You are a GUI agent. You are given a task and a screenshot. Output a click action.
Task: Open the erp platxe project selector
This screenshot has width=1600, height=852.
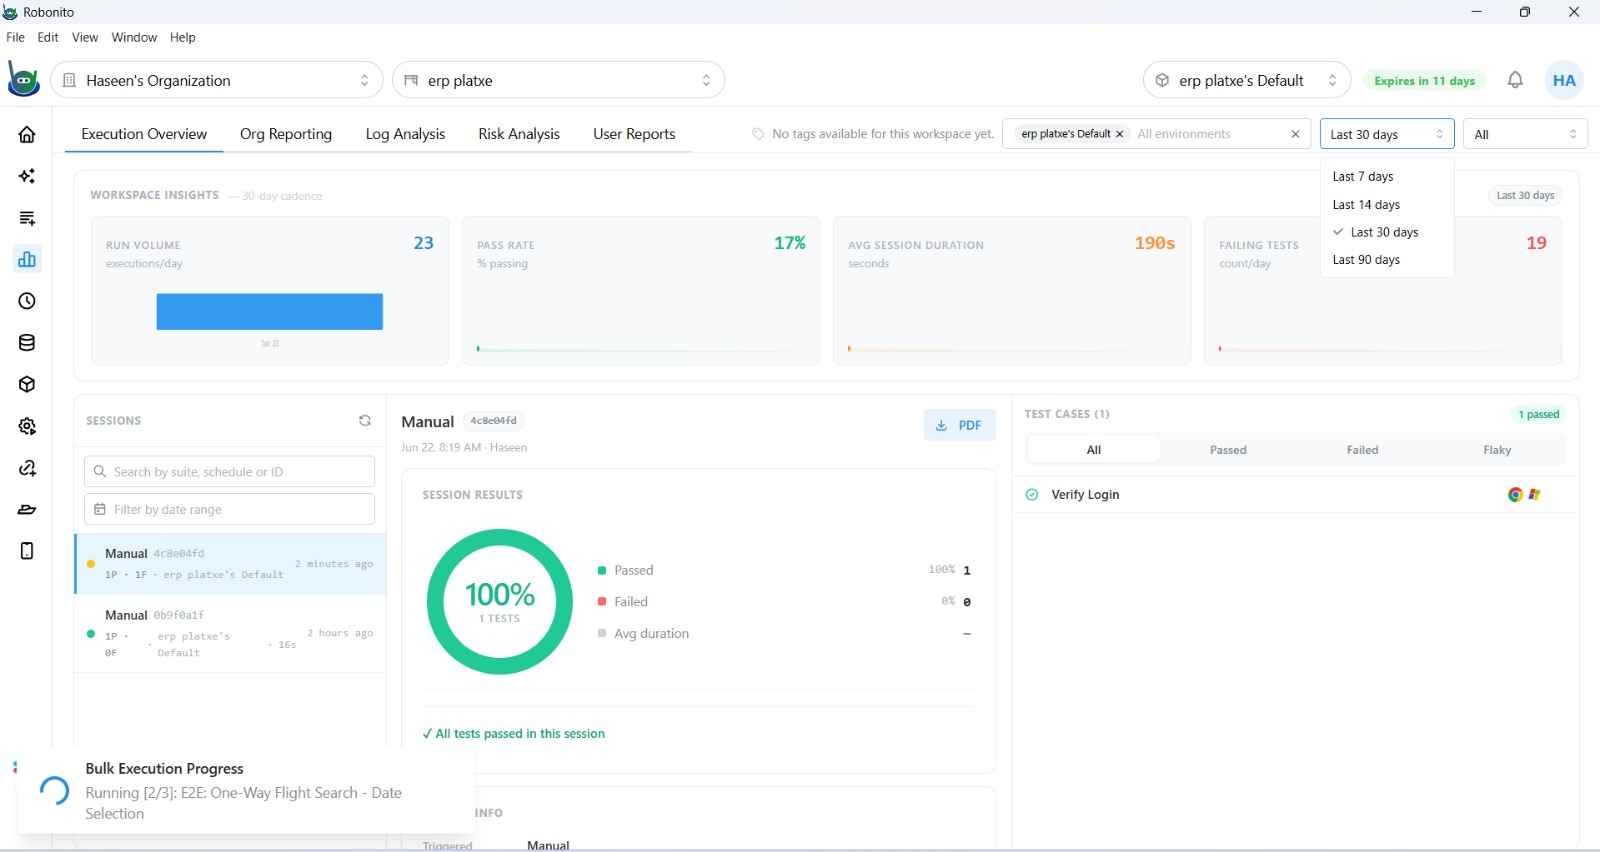pos(558,80)
